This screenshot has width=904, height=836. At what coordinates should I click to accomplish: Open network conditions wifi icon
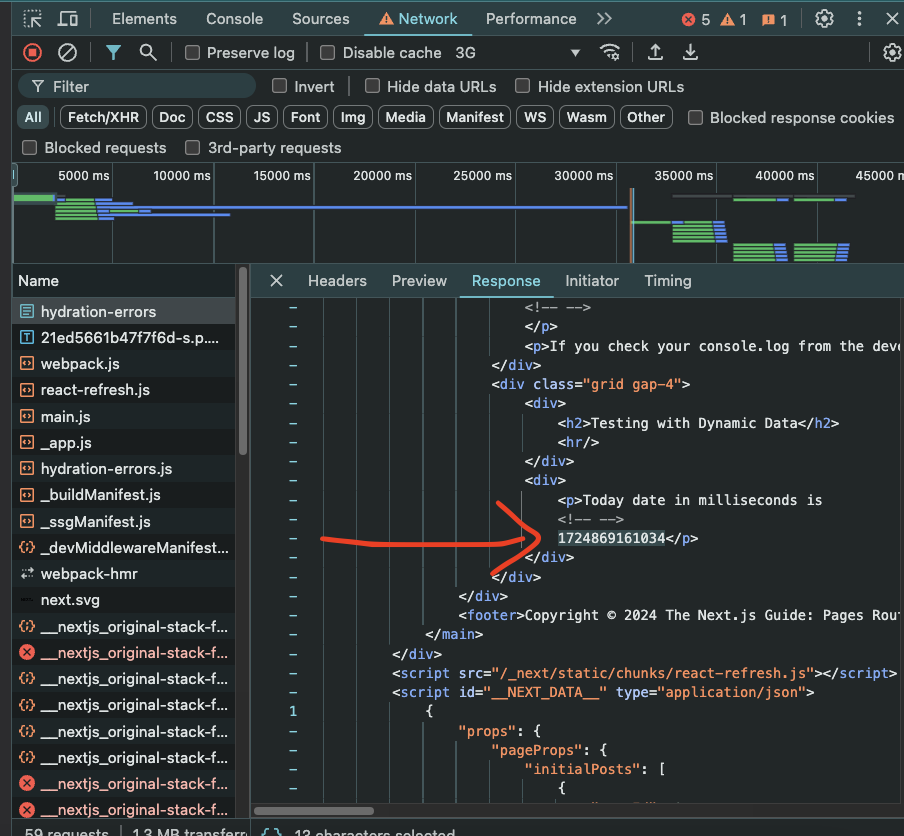point(609,53)
